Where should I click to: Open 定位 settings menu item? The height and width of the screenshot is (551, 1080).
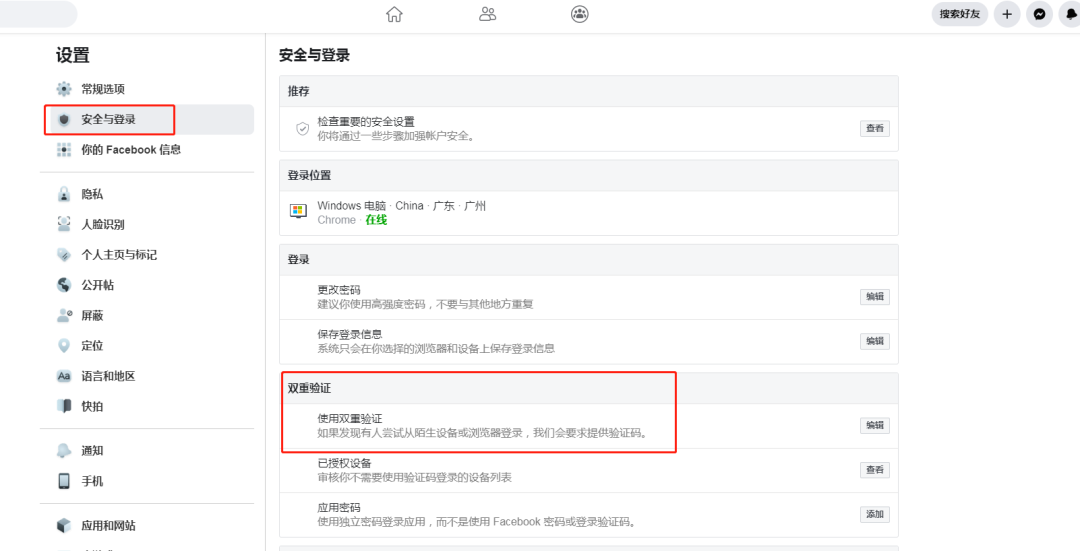tap(147, 346)
